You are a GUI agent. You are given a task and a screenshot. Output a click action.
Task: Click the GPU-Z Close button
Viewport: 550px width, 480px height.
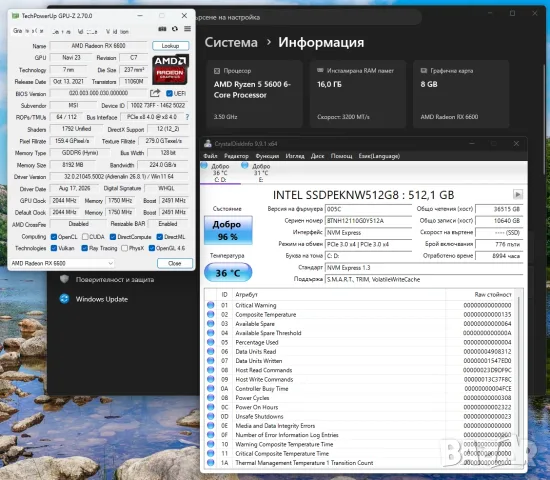pos(175,264)
